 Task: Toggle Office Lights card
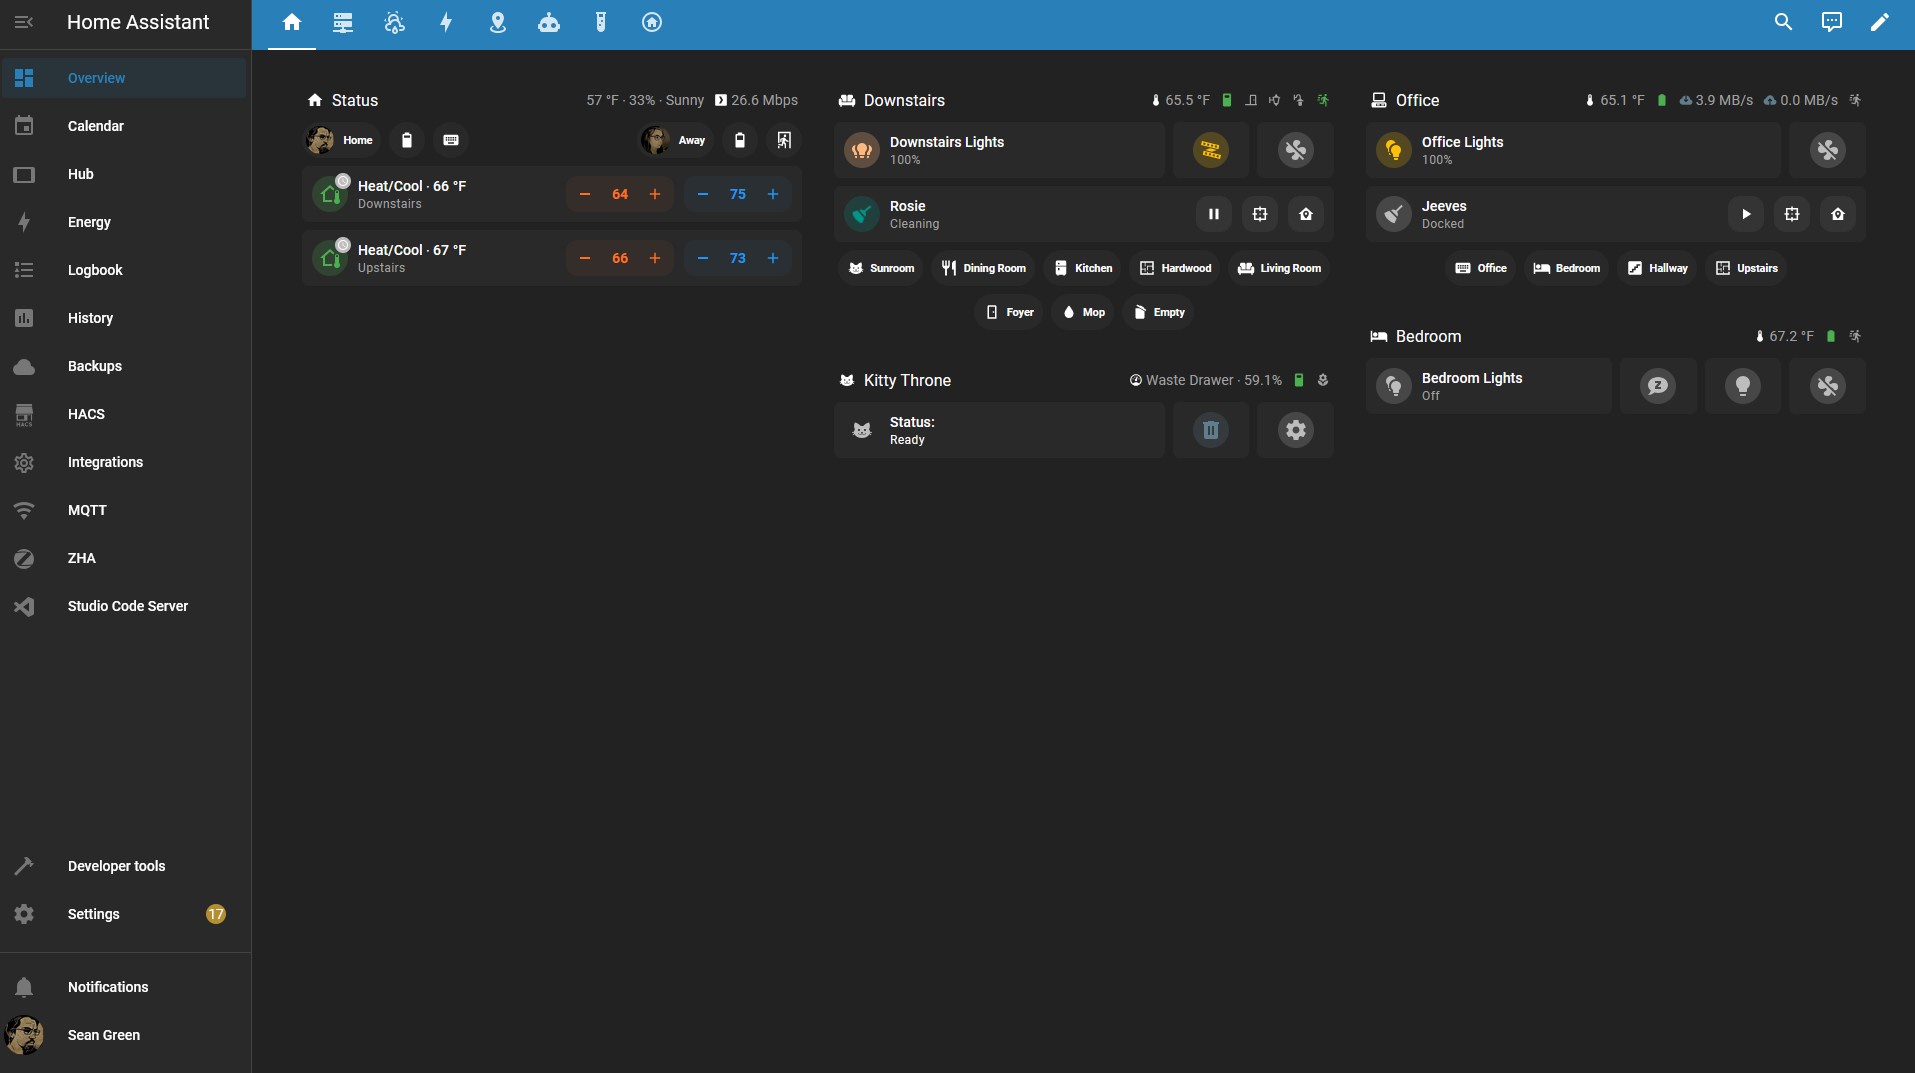click(1573, 150)
